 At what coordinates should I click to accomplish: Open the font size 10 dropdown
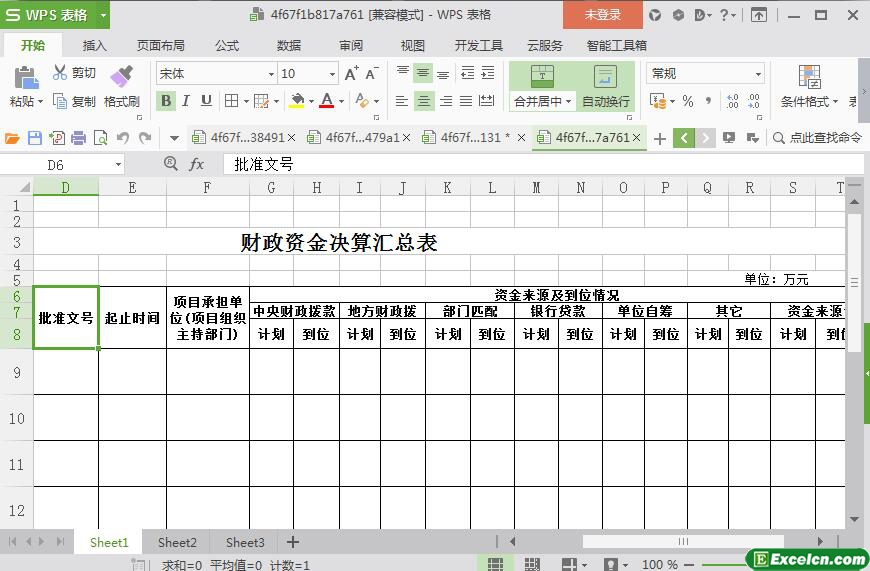(332, 74)
